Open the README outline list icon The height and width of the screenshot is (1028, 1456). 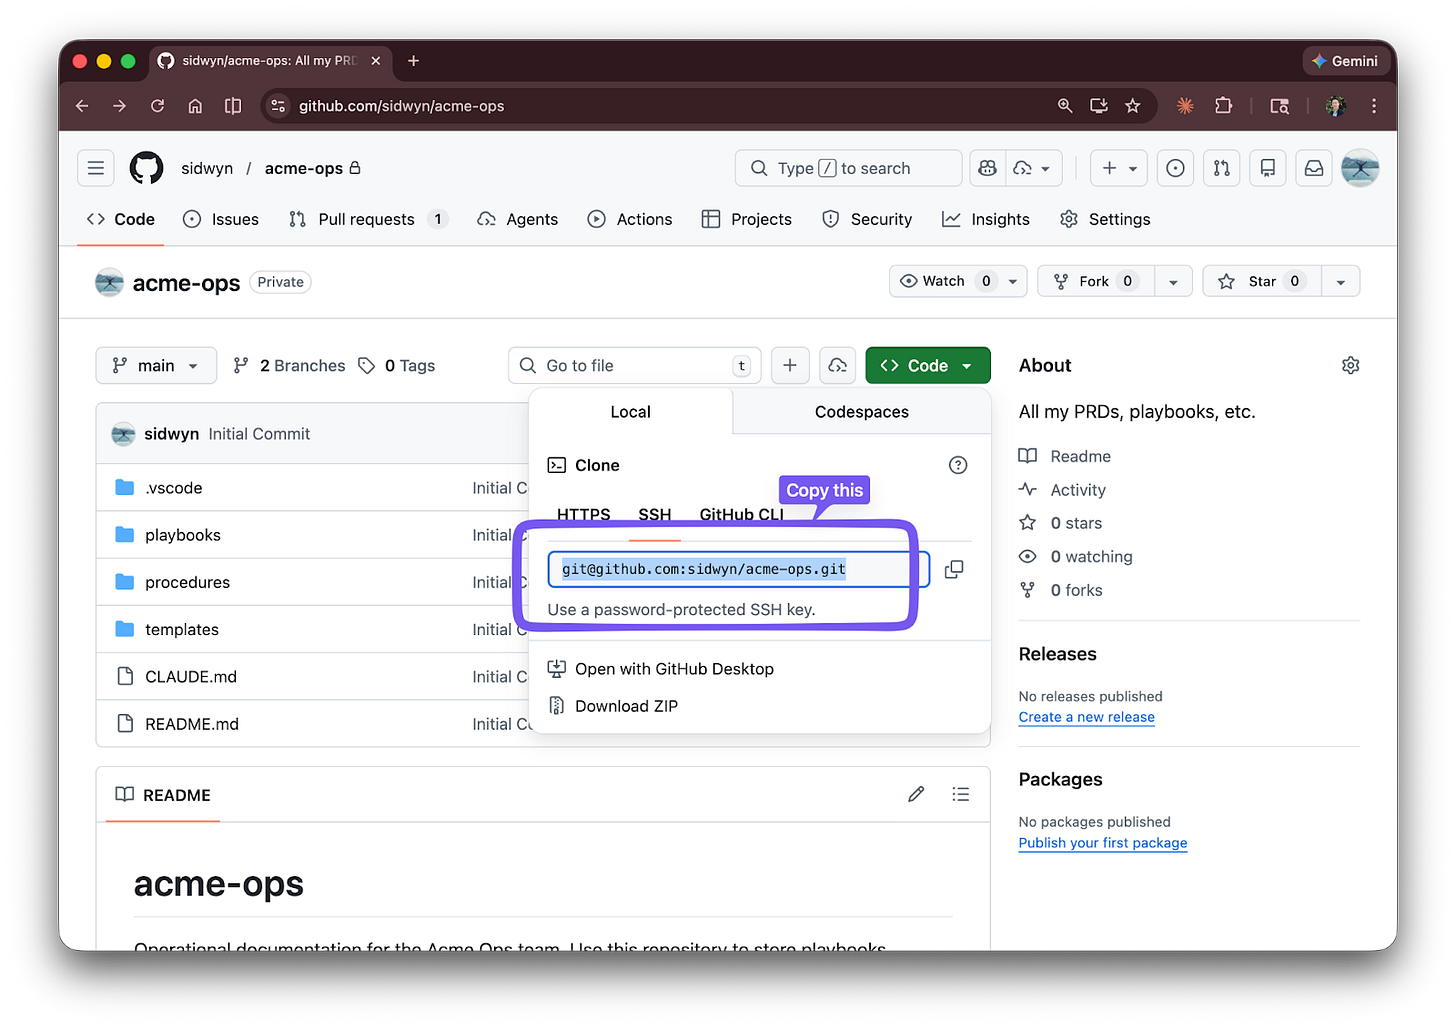pyautogui.click(x=961, y=794)
